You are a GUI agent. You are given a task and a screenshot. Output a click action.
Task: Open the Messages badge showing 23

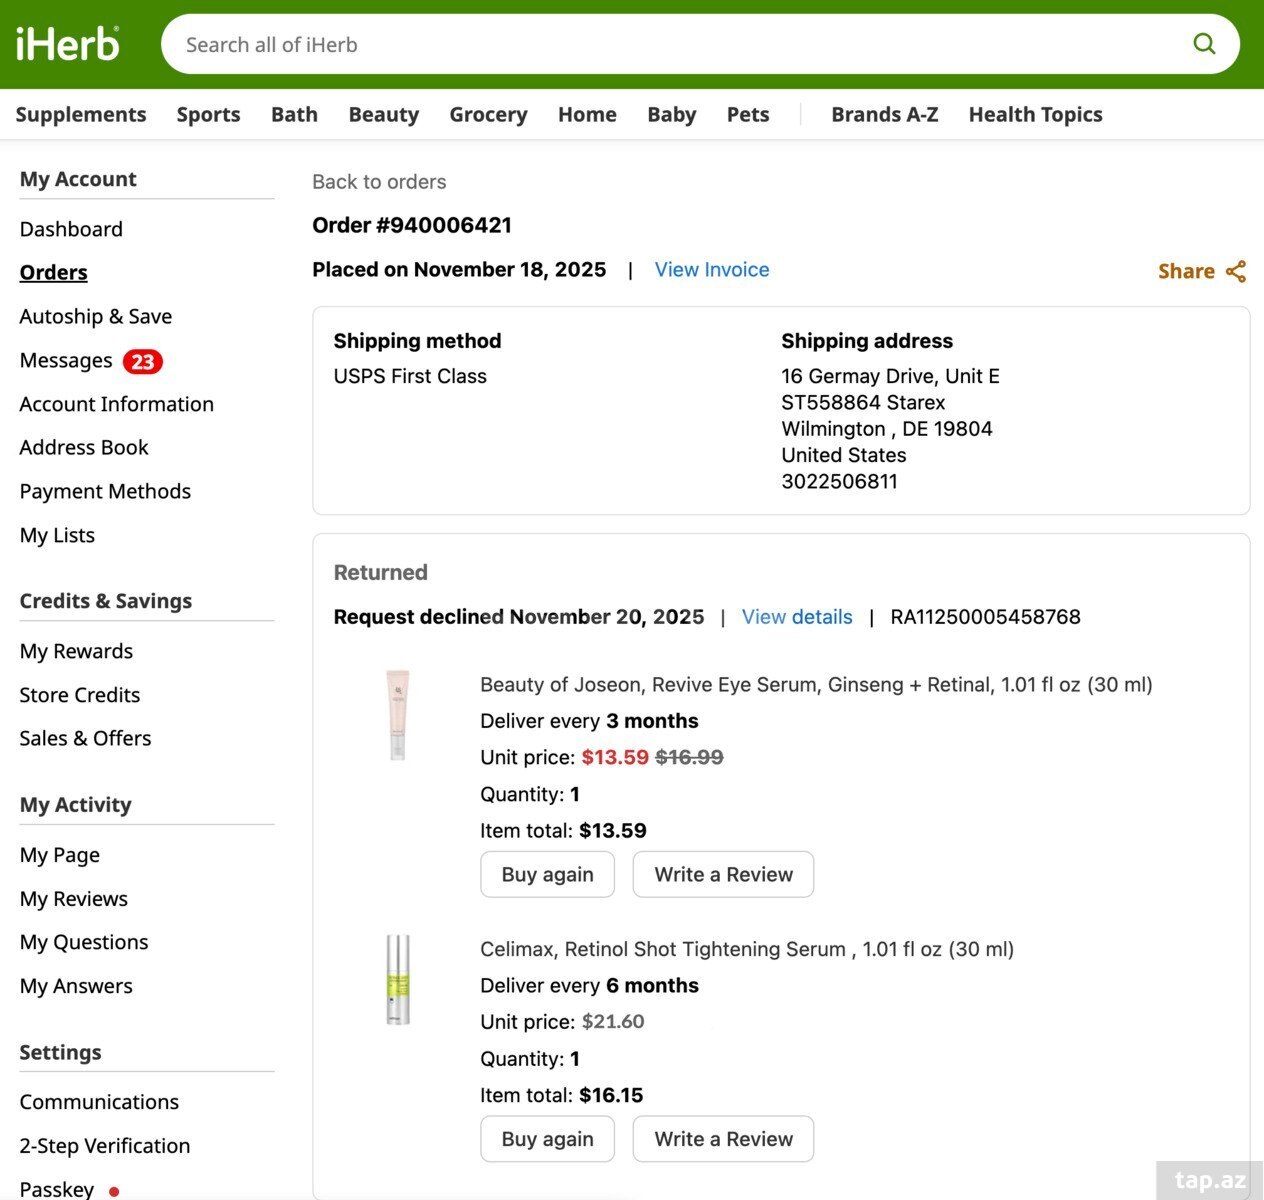coord(142,361)
